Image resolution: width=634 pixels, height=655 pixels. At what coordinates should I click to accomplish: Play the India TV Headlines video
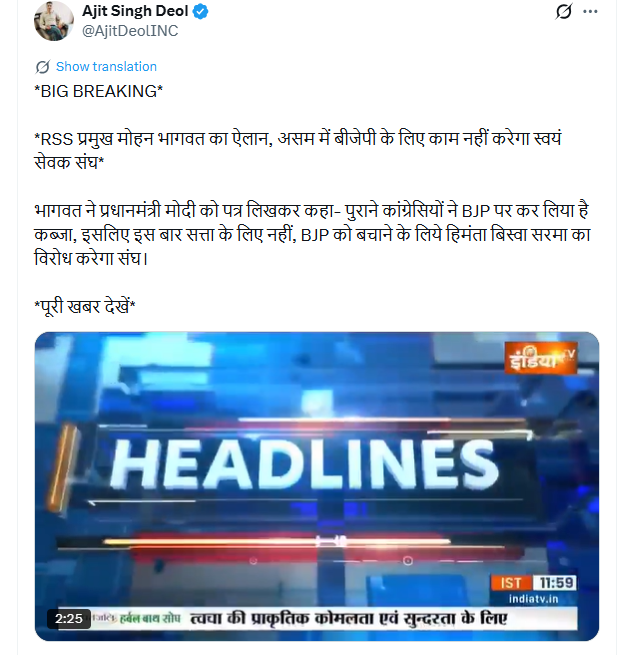317,486
